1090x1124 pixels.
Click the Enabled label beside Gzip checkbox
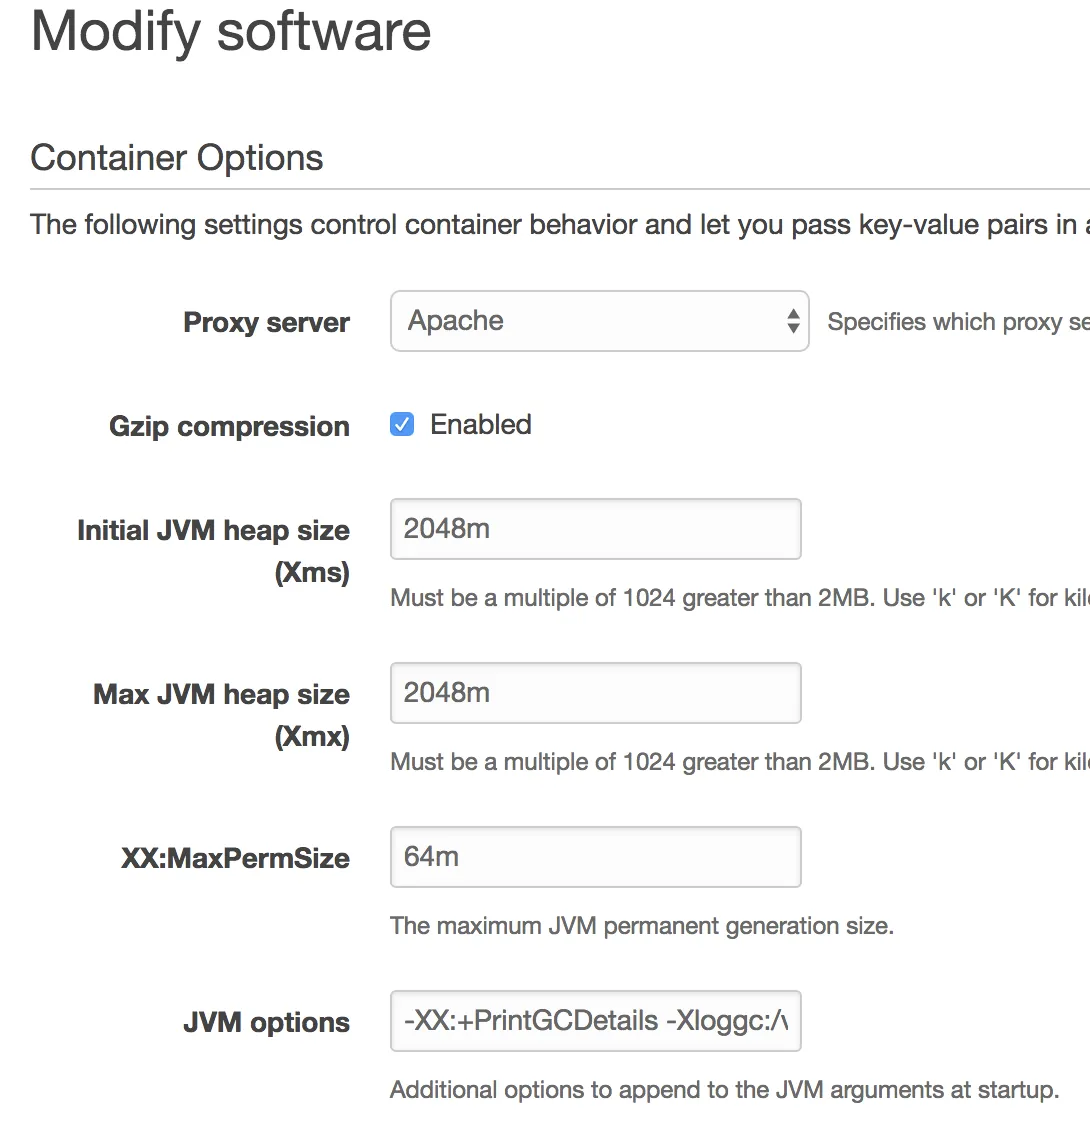pyautogui.click(x=480, y=425)
